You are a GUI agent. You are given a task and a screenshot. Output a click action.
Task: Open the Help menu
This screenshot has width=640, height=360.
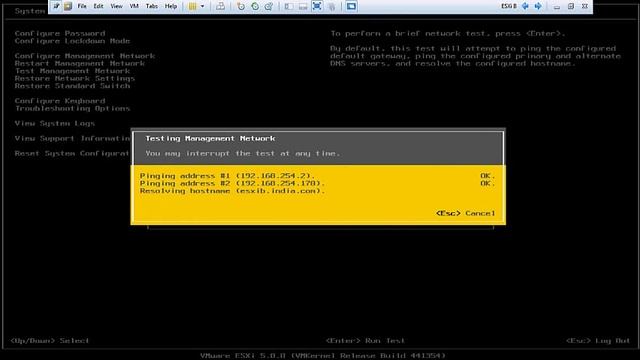[171, 6]
